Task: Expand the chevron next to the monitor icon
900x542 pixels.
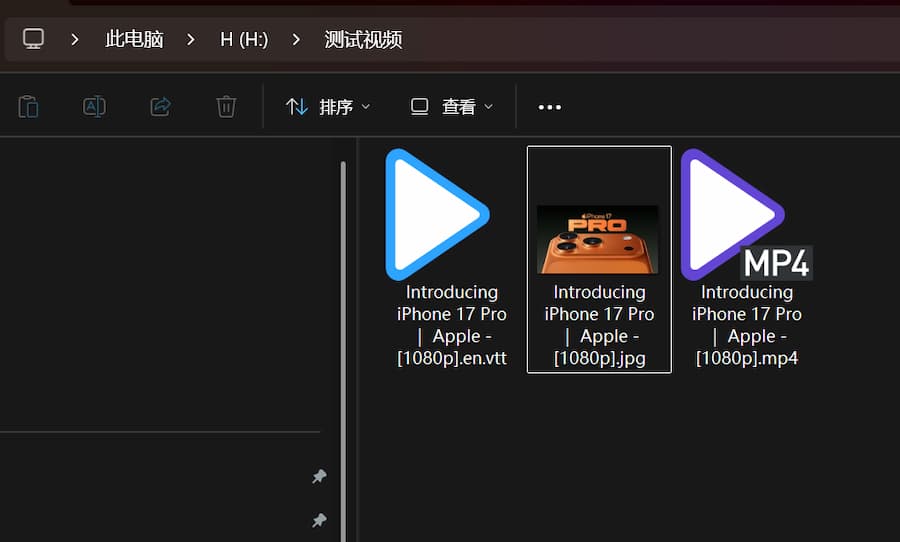Action: (x=74, y=40)
